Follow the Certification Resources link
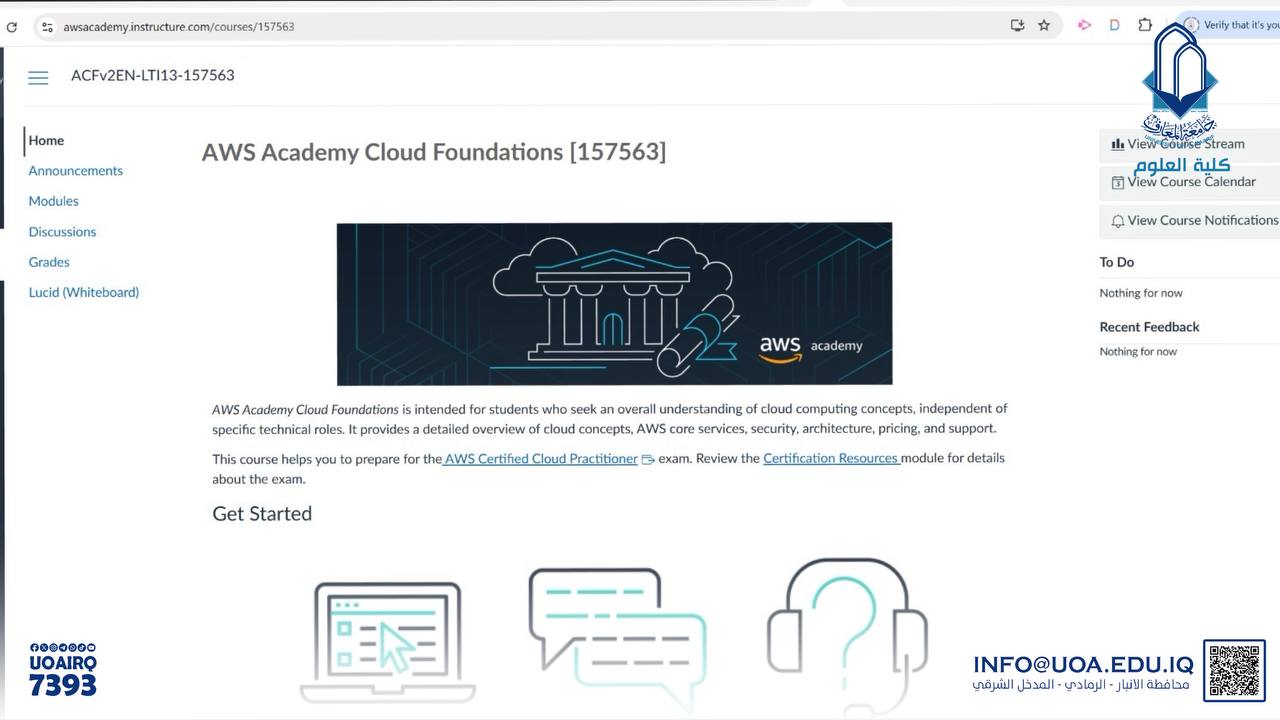This screenshot has height=720, width=1280. point(830,459)
